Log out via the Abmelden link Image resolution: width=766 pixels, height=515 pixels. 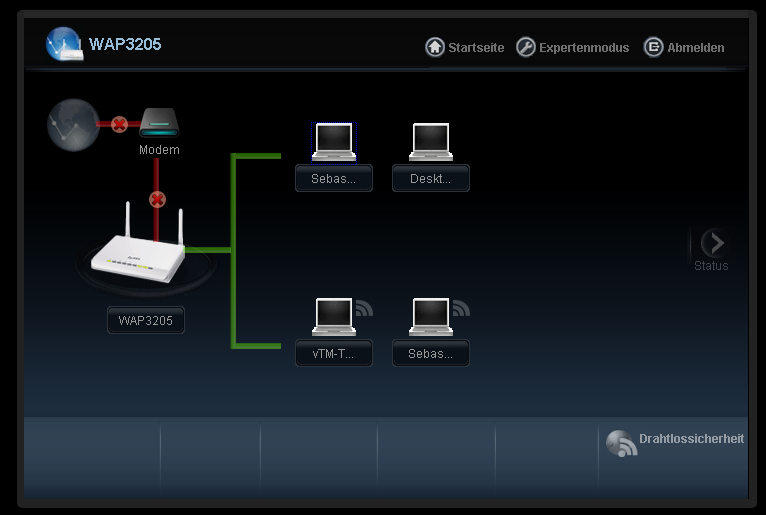pyautogui.click(x=696, y=48)
